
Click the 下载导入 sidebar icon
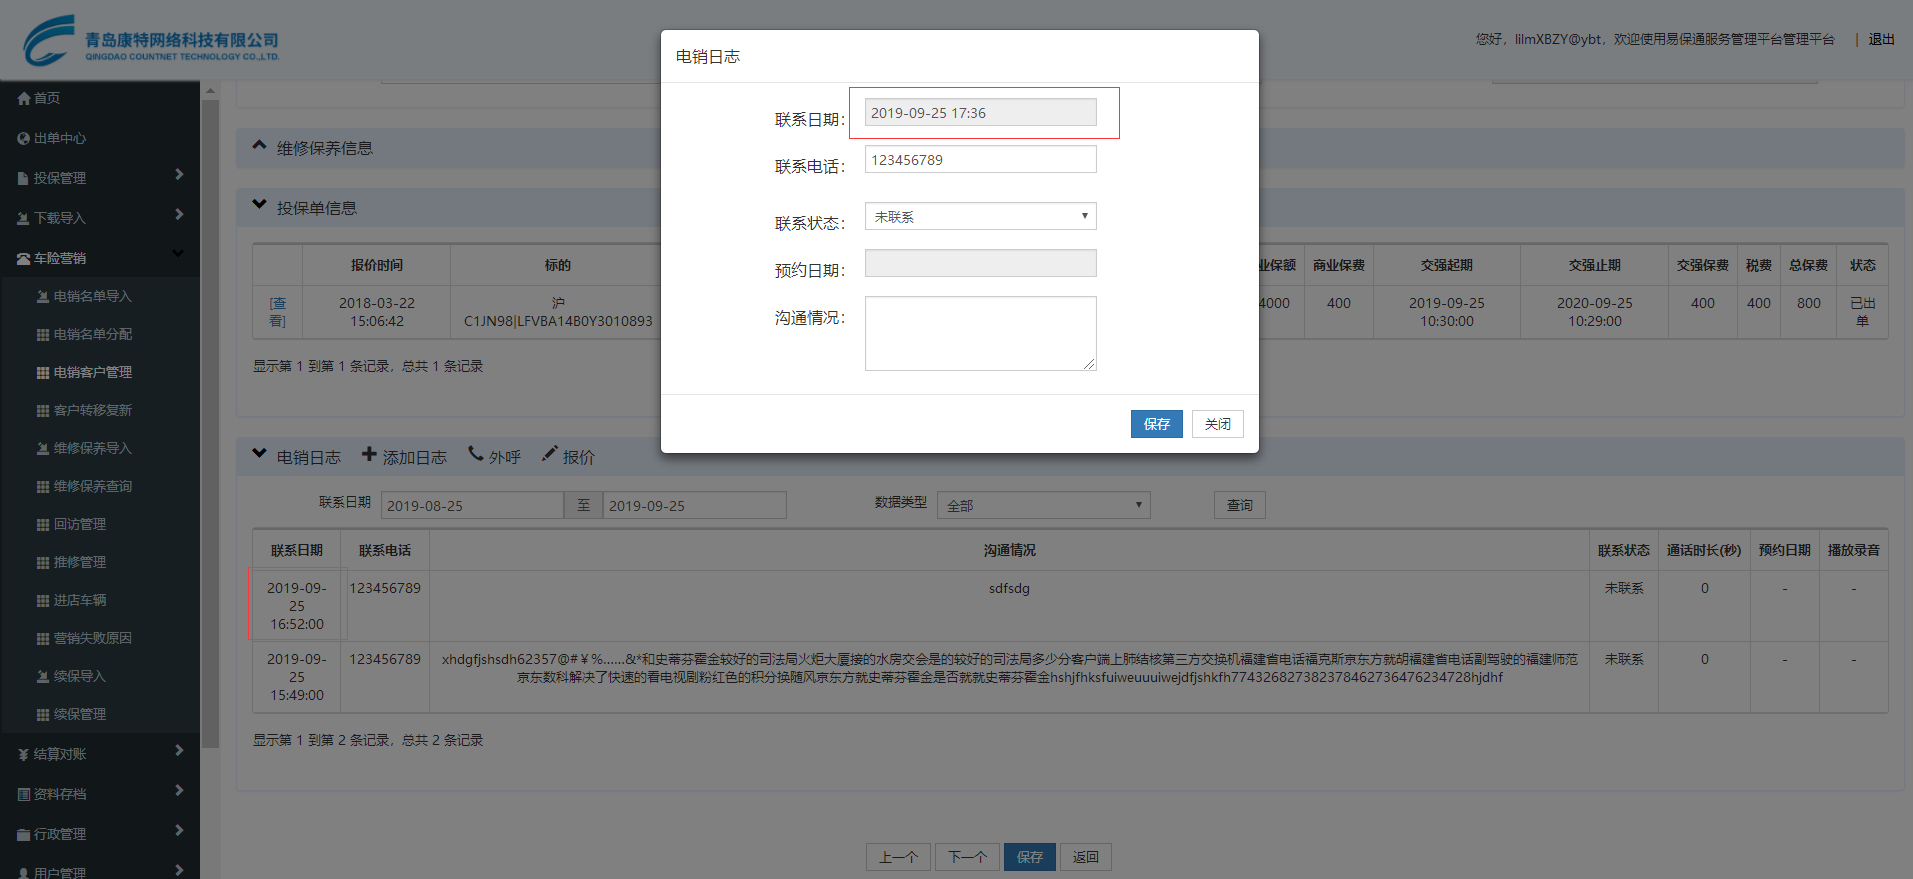coord(24,218)
